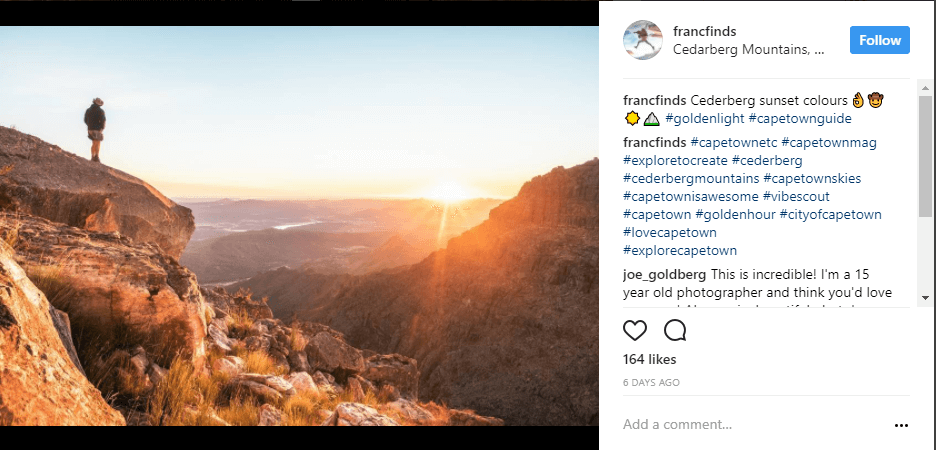The height and width of the screenshot is (450, 936).
Task: Like the post with heart icon
Action: pyautogui.click(x=635, y=330)
